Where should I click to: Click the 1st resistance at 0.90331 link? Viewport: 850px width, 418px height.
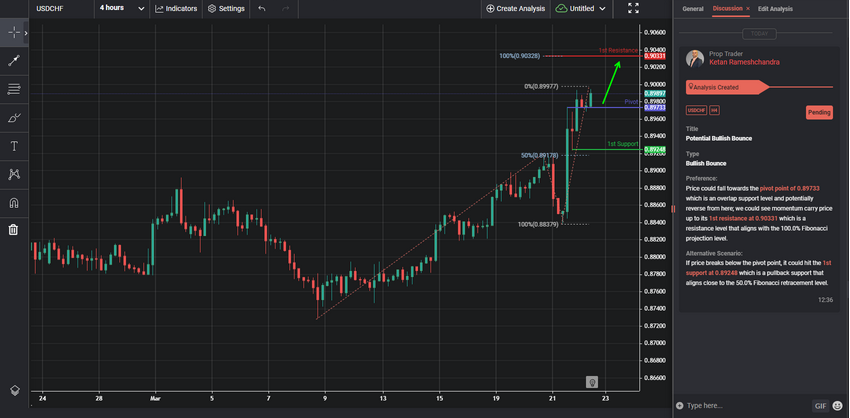[x=742, y=218]
